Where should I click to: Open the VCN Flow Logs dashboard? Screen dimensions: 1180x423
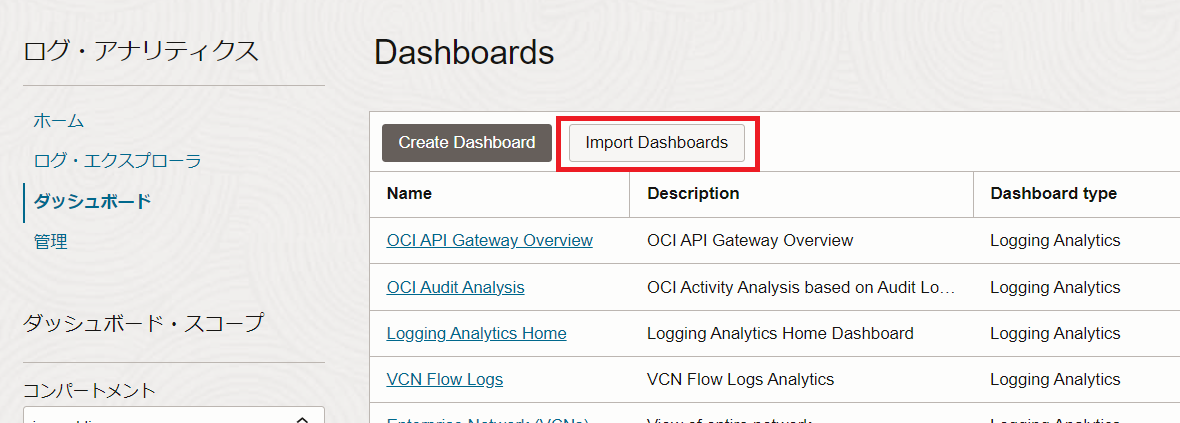444,379
